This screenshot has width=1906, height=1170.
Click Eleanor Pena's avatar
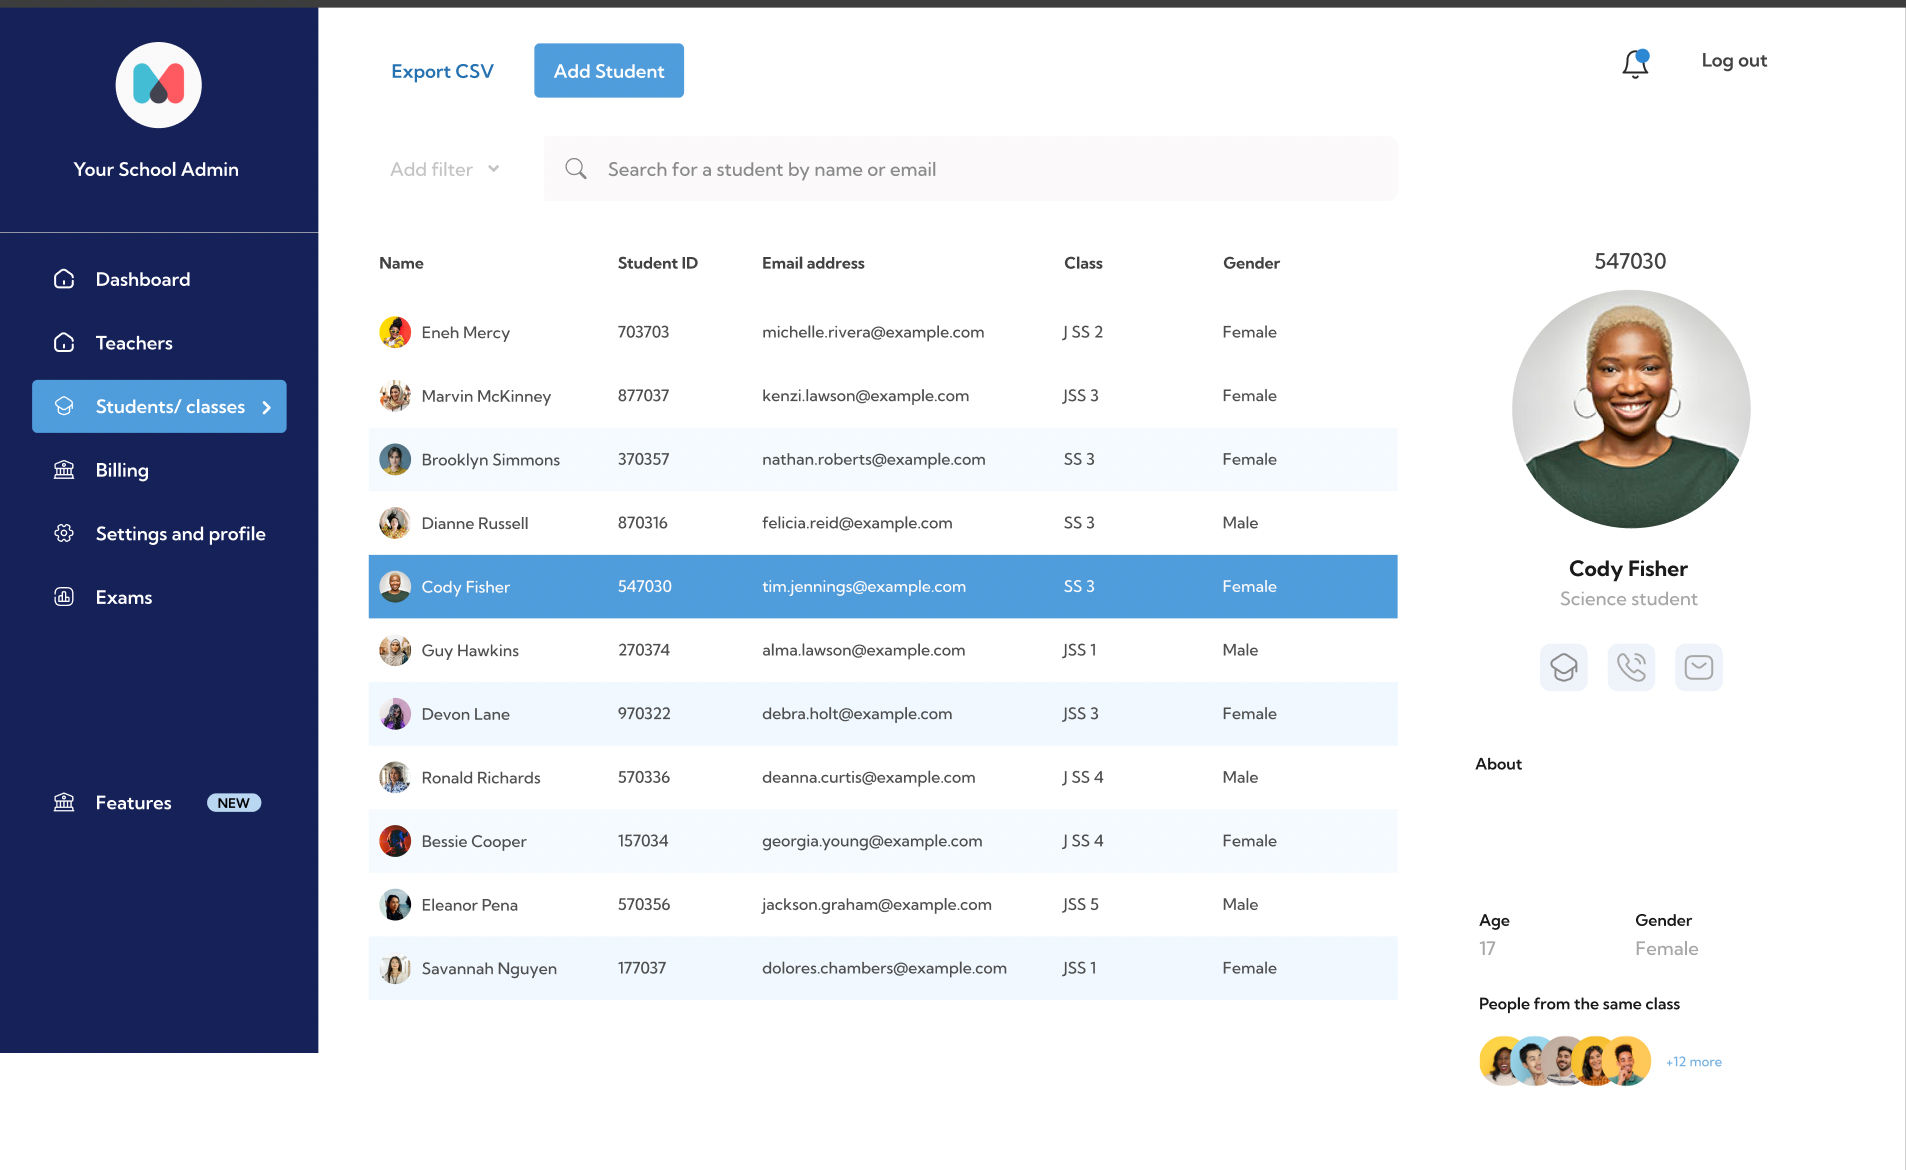click(x=395, y=905)
